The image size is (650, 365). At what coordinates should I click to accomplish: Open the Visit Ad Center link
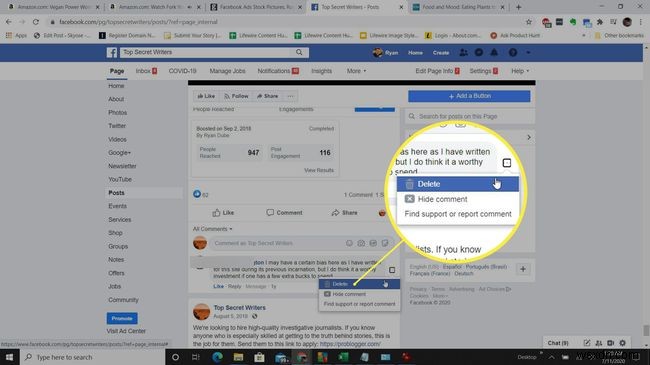(126, 331)
